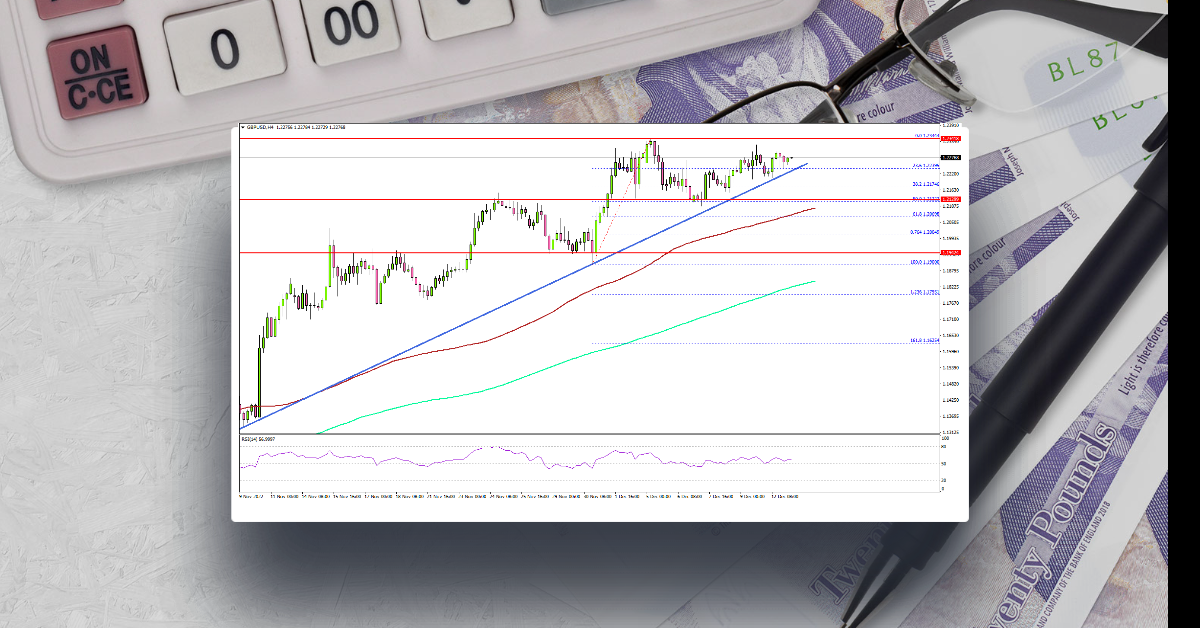Click the 161.8 Fibonacci extension label
Viewport: 1200px width, 628px height.
924,340
